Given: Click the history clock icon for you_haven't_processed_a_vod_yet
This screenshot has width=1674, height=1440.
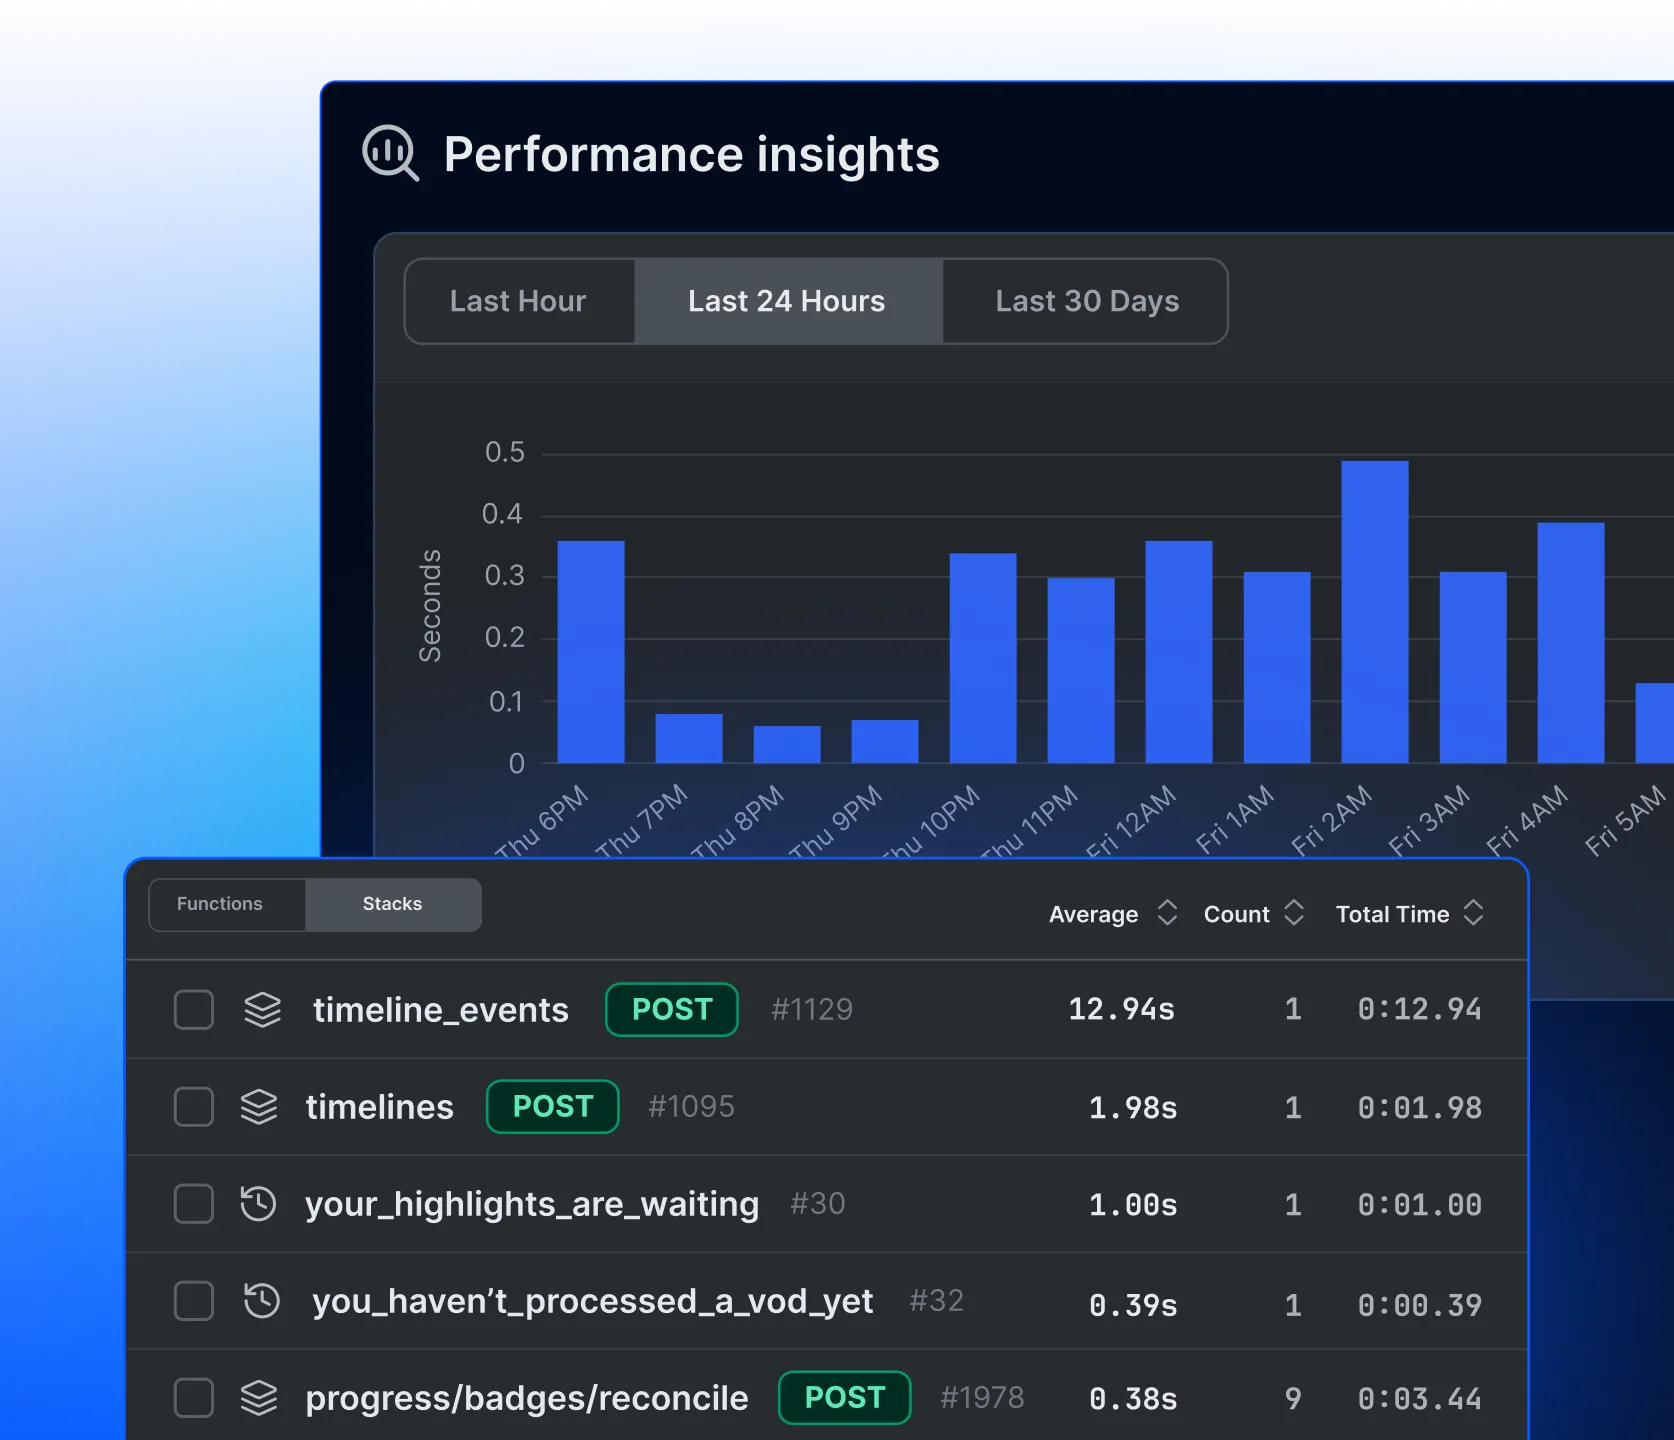Looking at the screenshot, I should coord(262,1301).
